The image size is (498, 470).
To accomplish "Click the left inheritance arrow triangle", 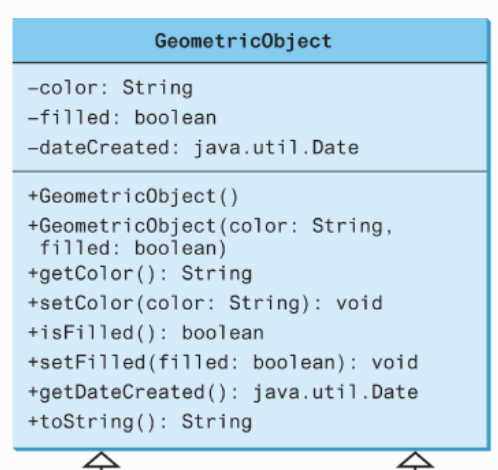I will tap(101, 460).
